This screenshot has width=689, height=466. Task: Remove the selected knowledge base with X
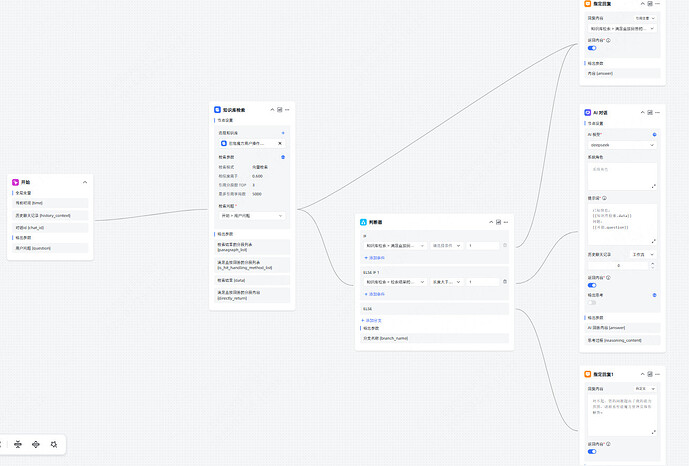[280, 143]
